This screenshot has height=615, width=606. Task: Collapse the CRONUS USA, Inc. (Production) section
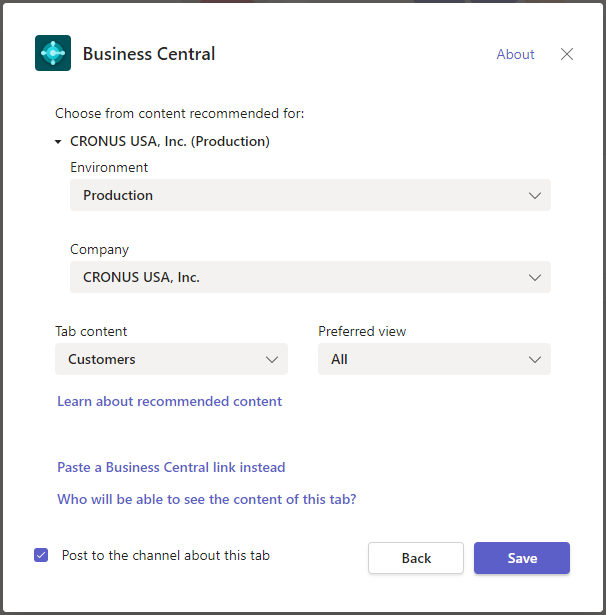click(x=58, y=142)
